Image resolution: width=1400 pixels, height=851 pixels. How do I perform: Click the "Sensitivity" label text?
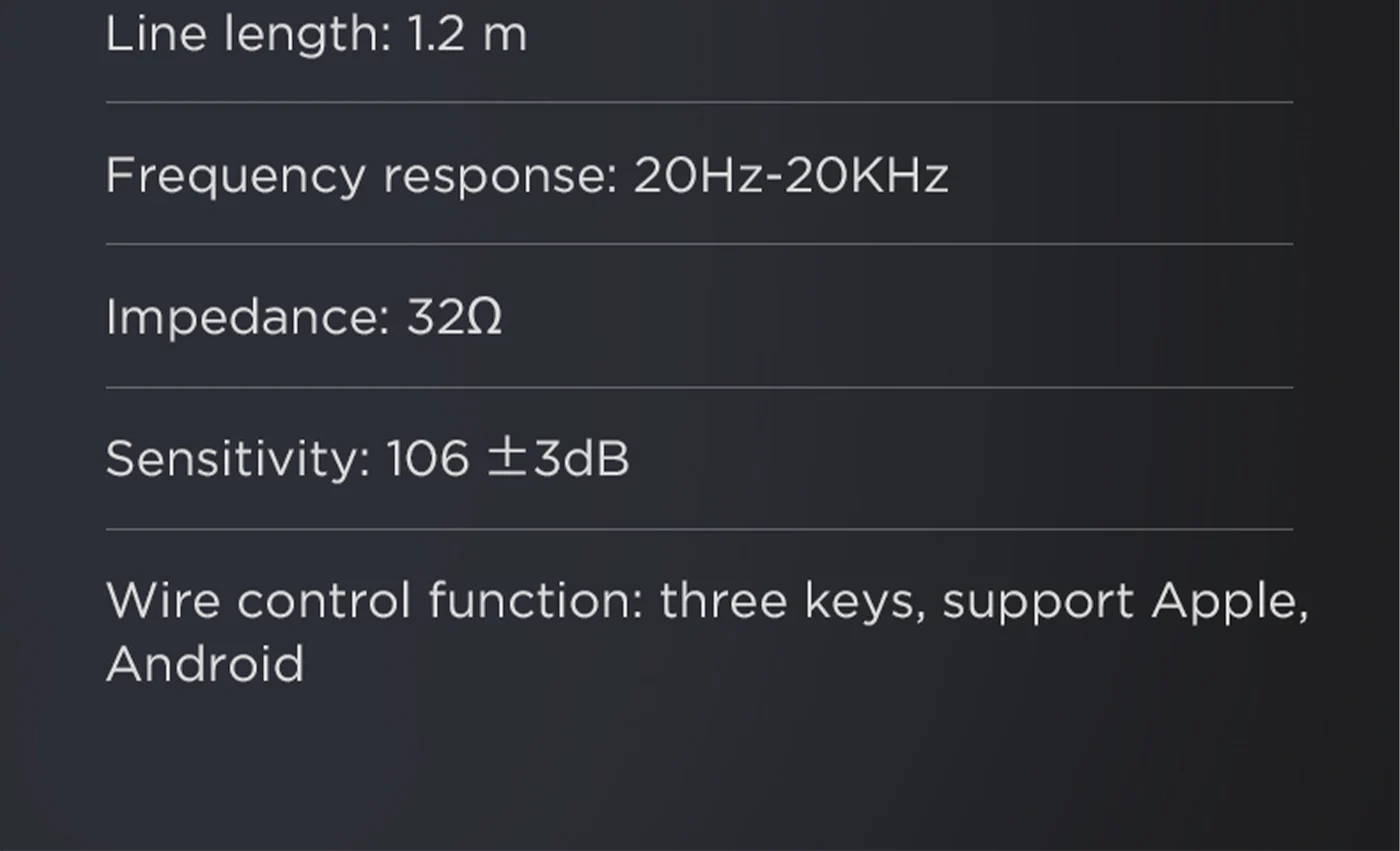coord(238,460)
